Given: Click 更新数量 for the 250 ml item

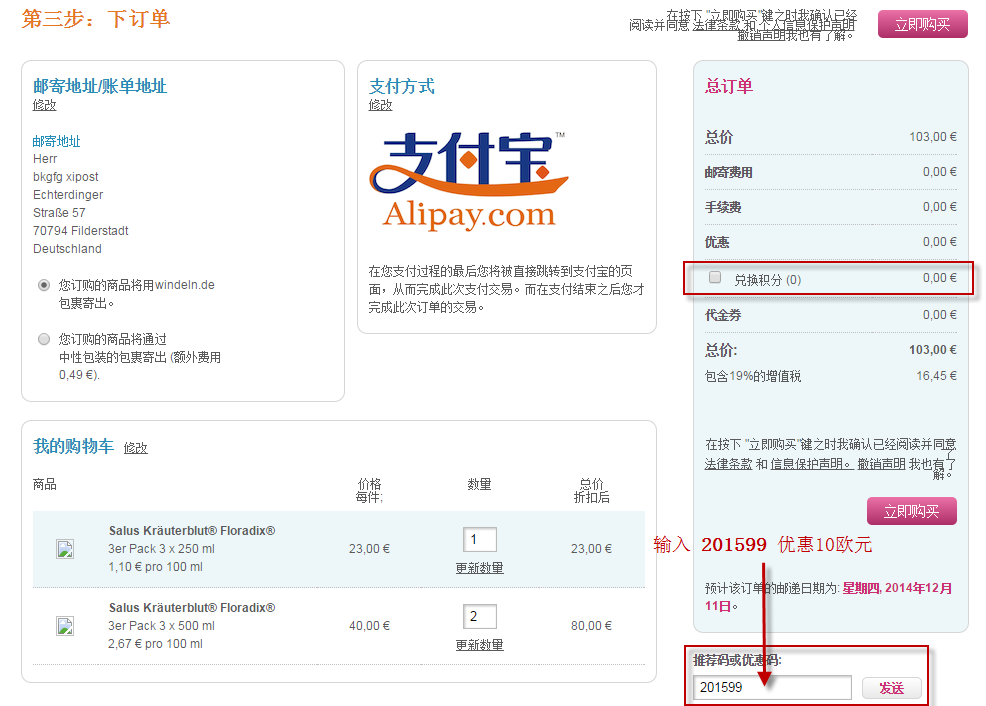Looking at the screenshot, I should pos(480,568).
